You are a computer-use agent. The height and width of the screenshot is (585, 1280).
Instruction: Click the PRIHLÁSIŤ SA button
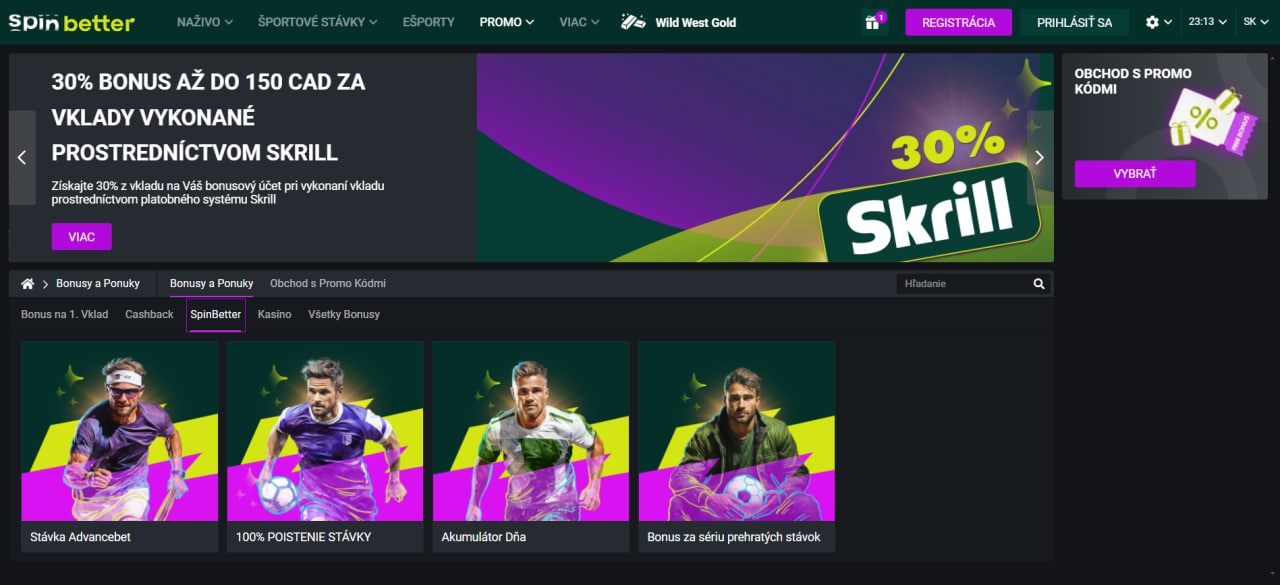pyautogui.click(x=1074, y=22)
